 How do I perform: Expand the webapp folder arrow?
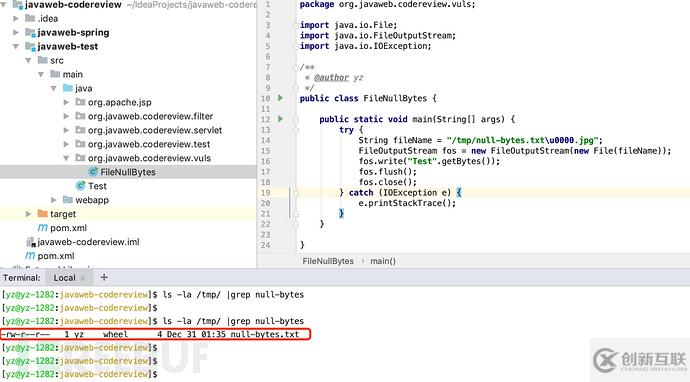54,200
